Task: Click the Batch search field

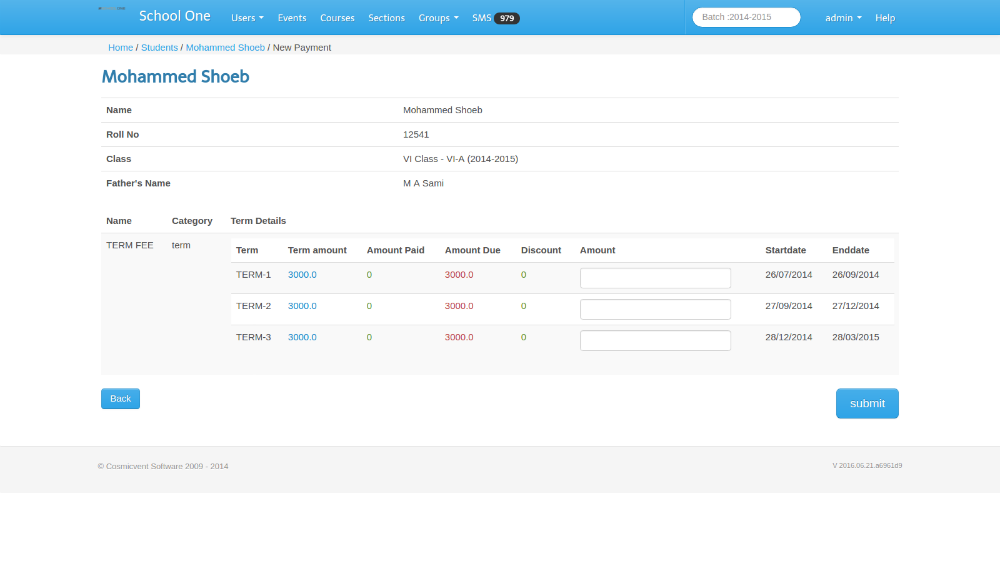Action: pyautogui.click(x=746, y=17)
